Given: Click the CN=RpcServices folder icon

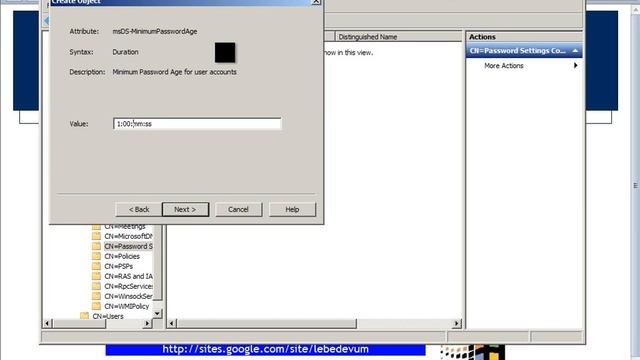Looking at the screenshot, I should [96, 286].
